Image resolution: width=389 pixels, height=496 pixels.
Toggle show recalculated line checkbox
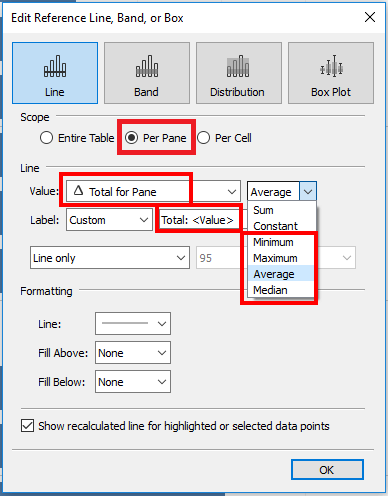(27, 426)
